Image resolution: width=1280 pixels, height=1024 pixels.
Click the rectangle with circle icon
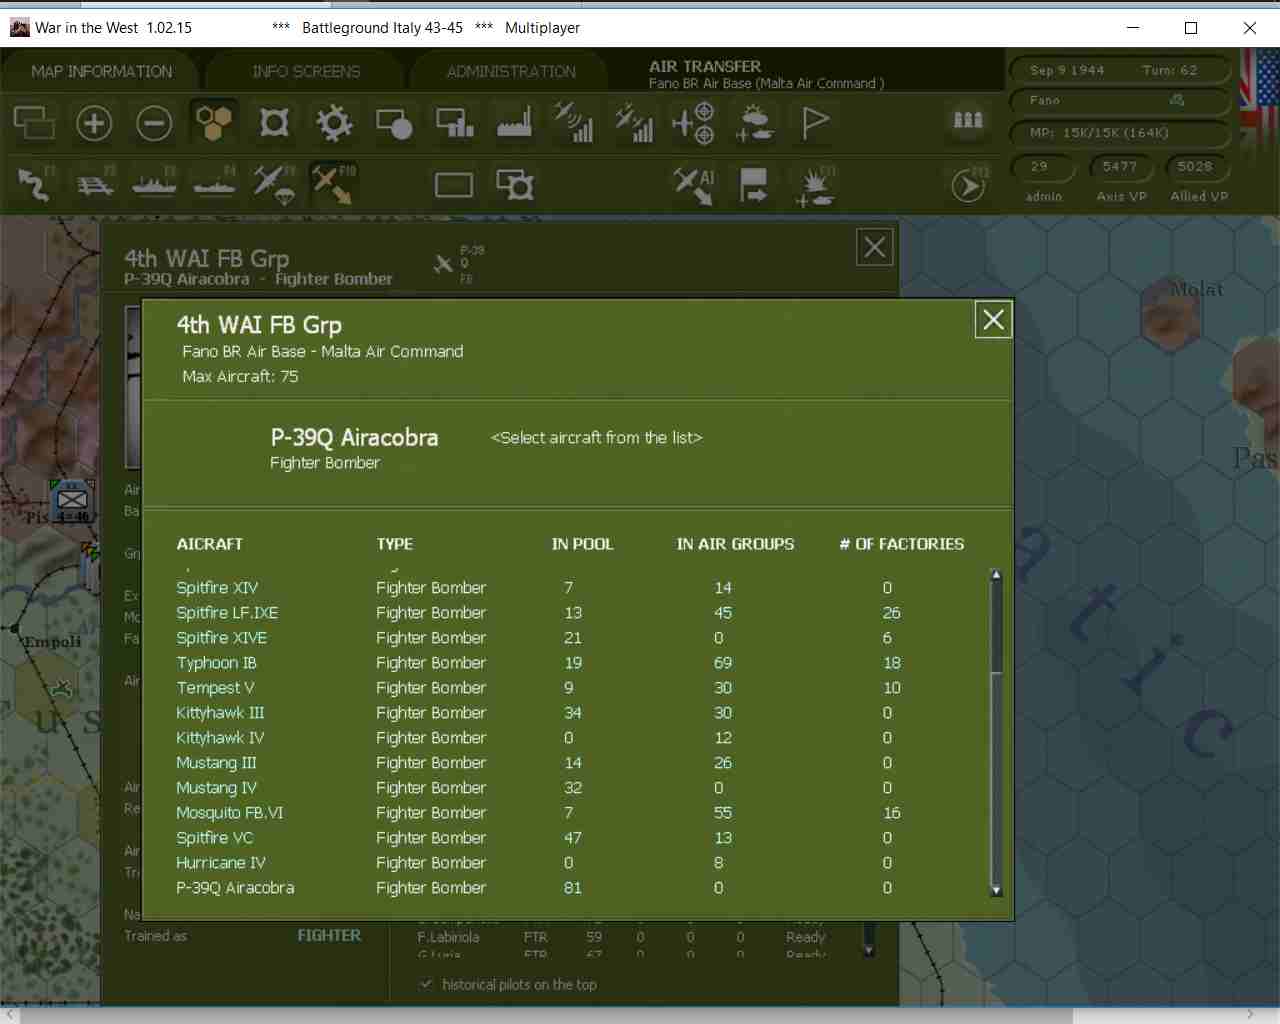pyautogui.click(x=394, y=123)
